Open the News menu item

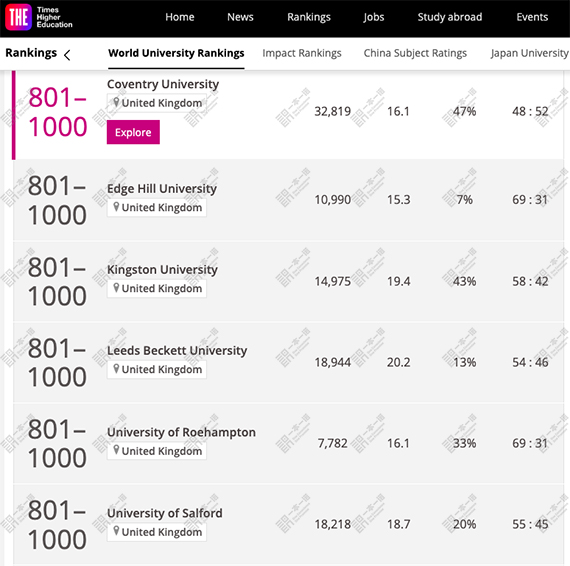coord(240,17)
